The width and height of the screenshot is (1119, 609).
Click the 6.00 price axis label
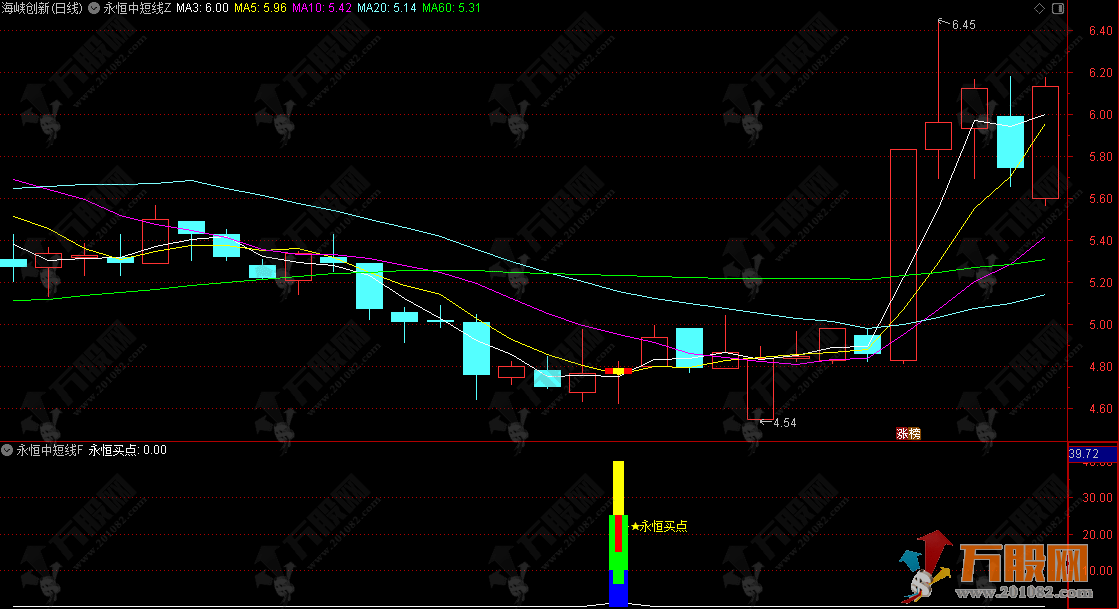point(1100,115)
